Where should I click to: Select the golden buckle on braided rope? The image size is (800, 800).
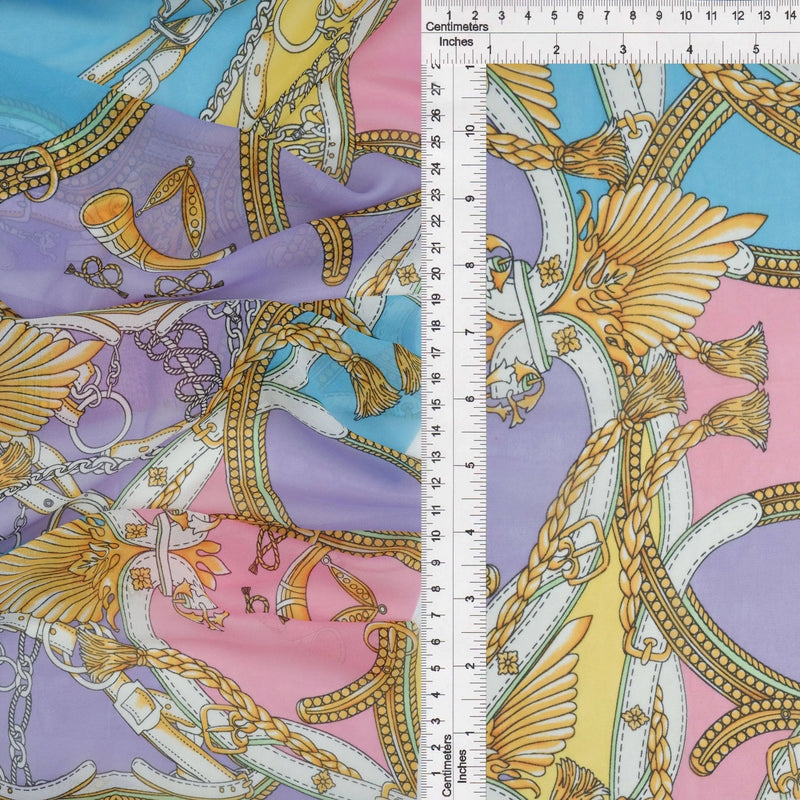(584, 550)
